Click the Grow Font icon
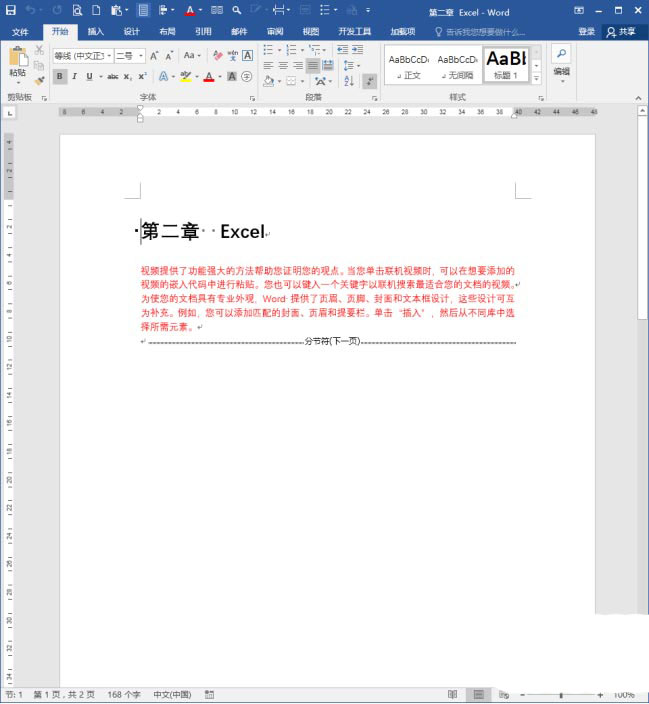The image size is (649, 704). (x=154, y=56)
